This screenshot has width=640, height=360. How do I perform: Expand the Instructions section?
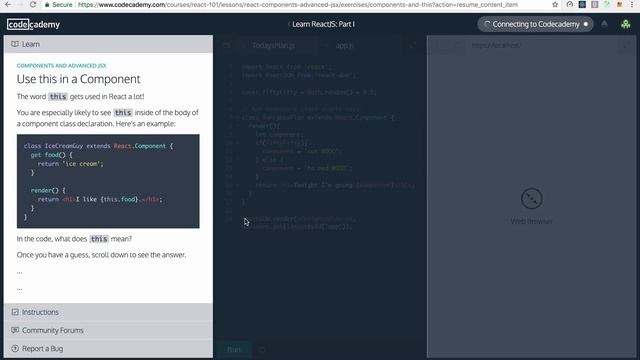click(108, 312)
